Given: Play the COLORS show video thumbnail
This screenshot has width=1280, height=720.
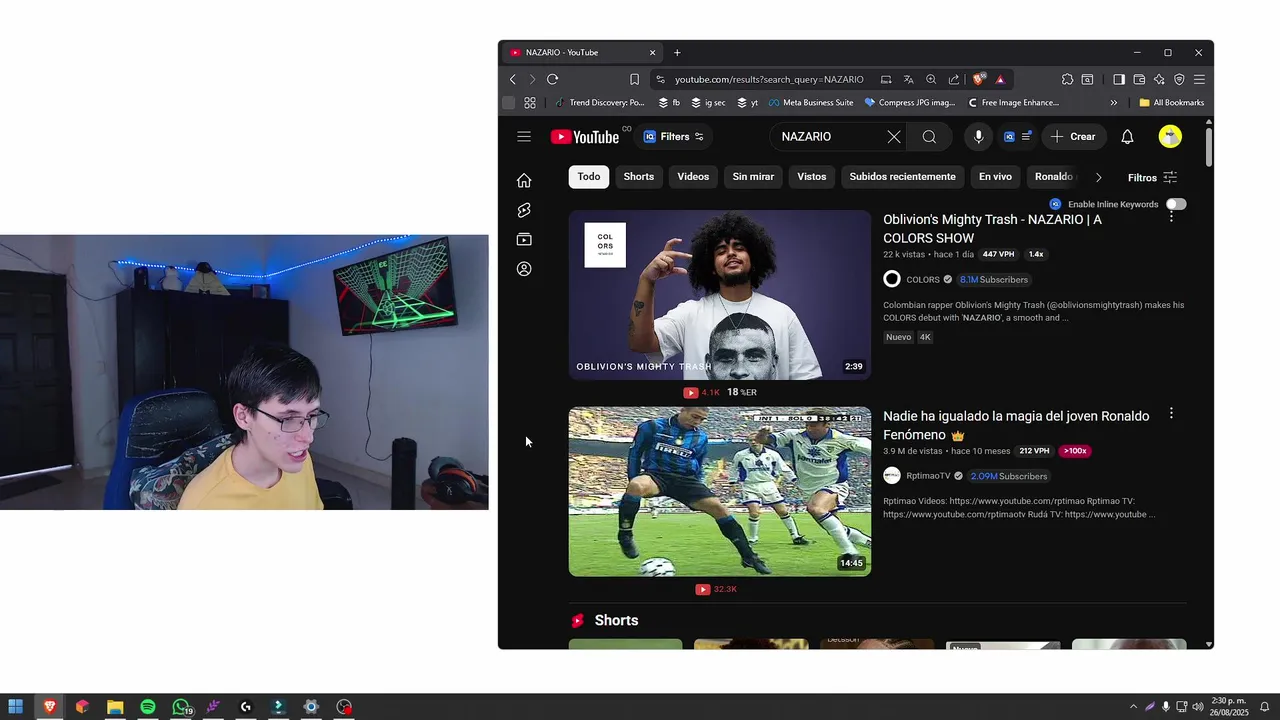Looking at the screenshot, I should tap(720, 295).
